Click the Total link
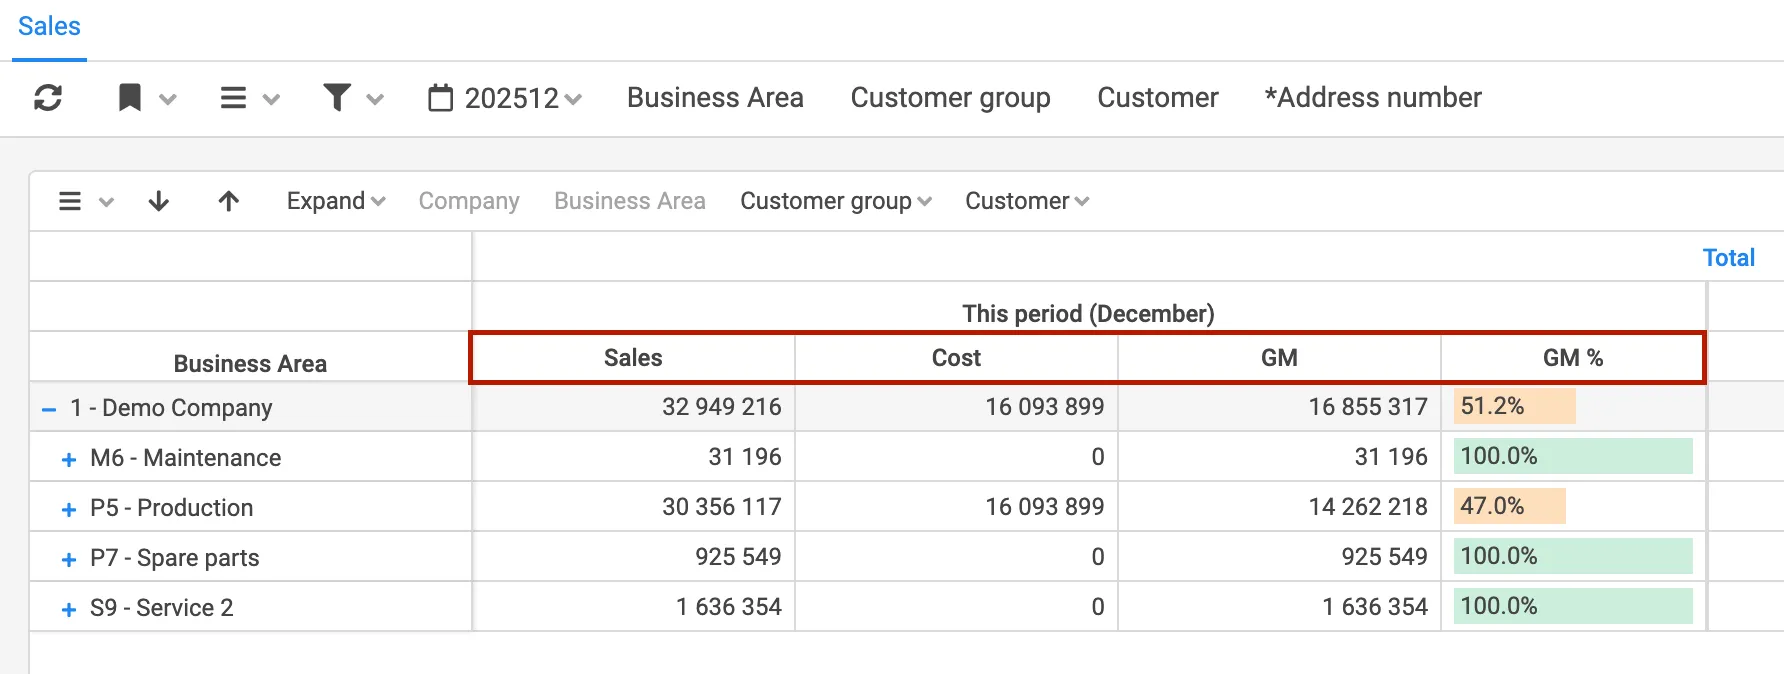 click(1728, 258)
